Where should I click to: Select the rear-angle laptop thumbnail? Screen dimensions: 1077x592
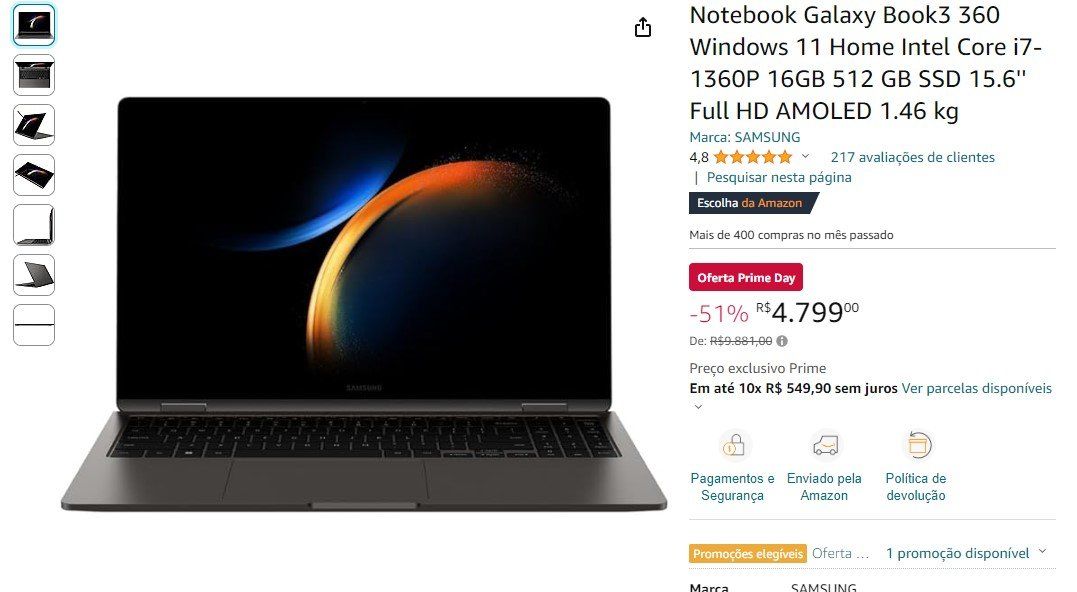point(34,275)
